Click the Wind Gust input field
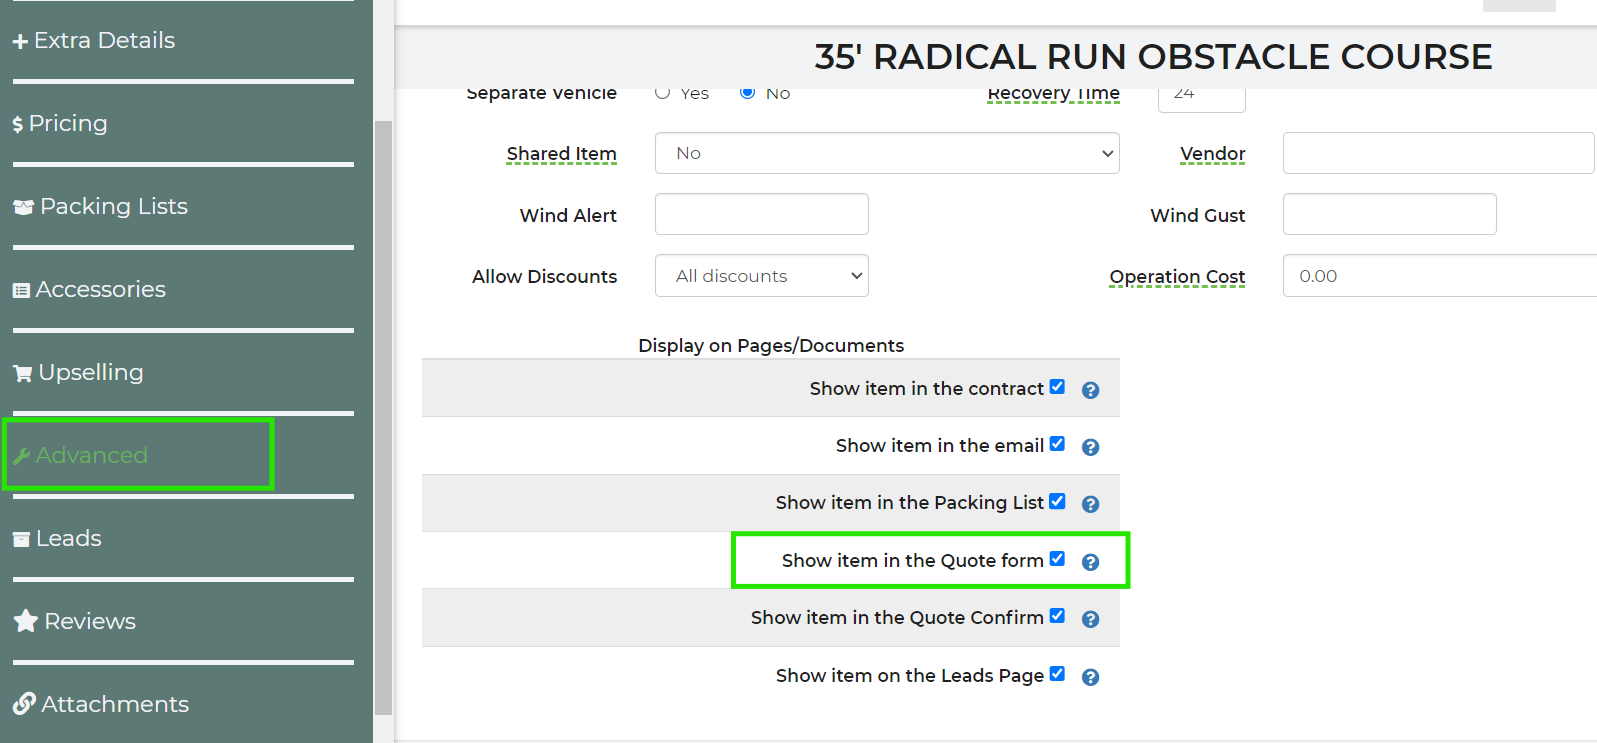 click(x=1390, y=214)
